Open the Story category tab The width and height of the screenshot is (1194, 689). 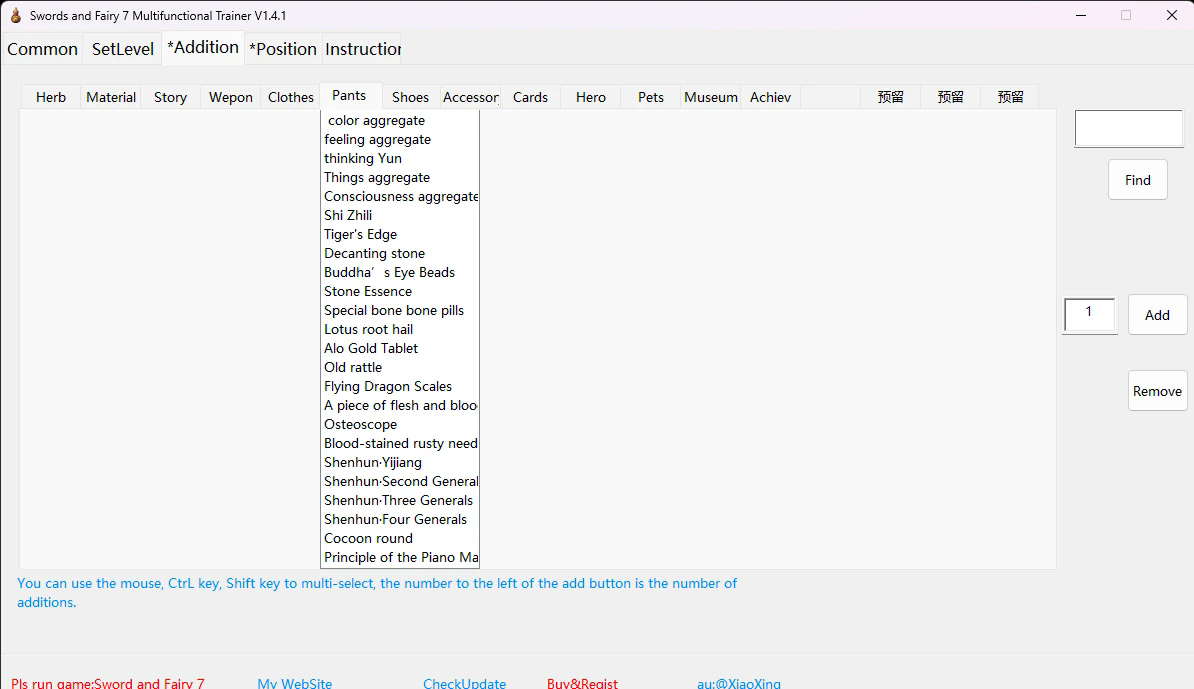coord(171,97)
